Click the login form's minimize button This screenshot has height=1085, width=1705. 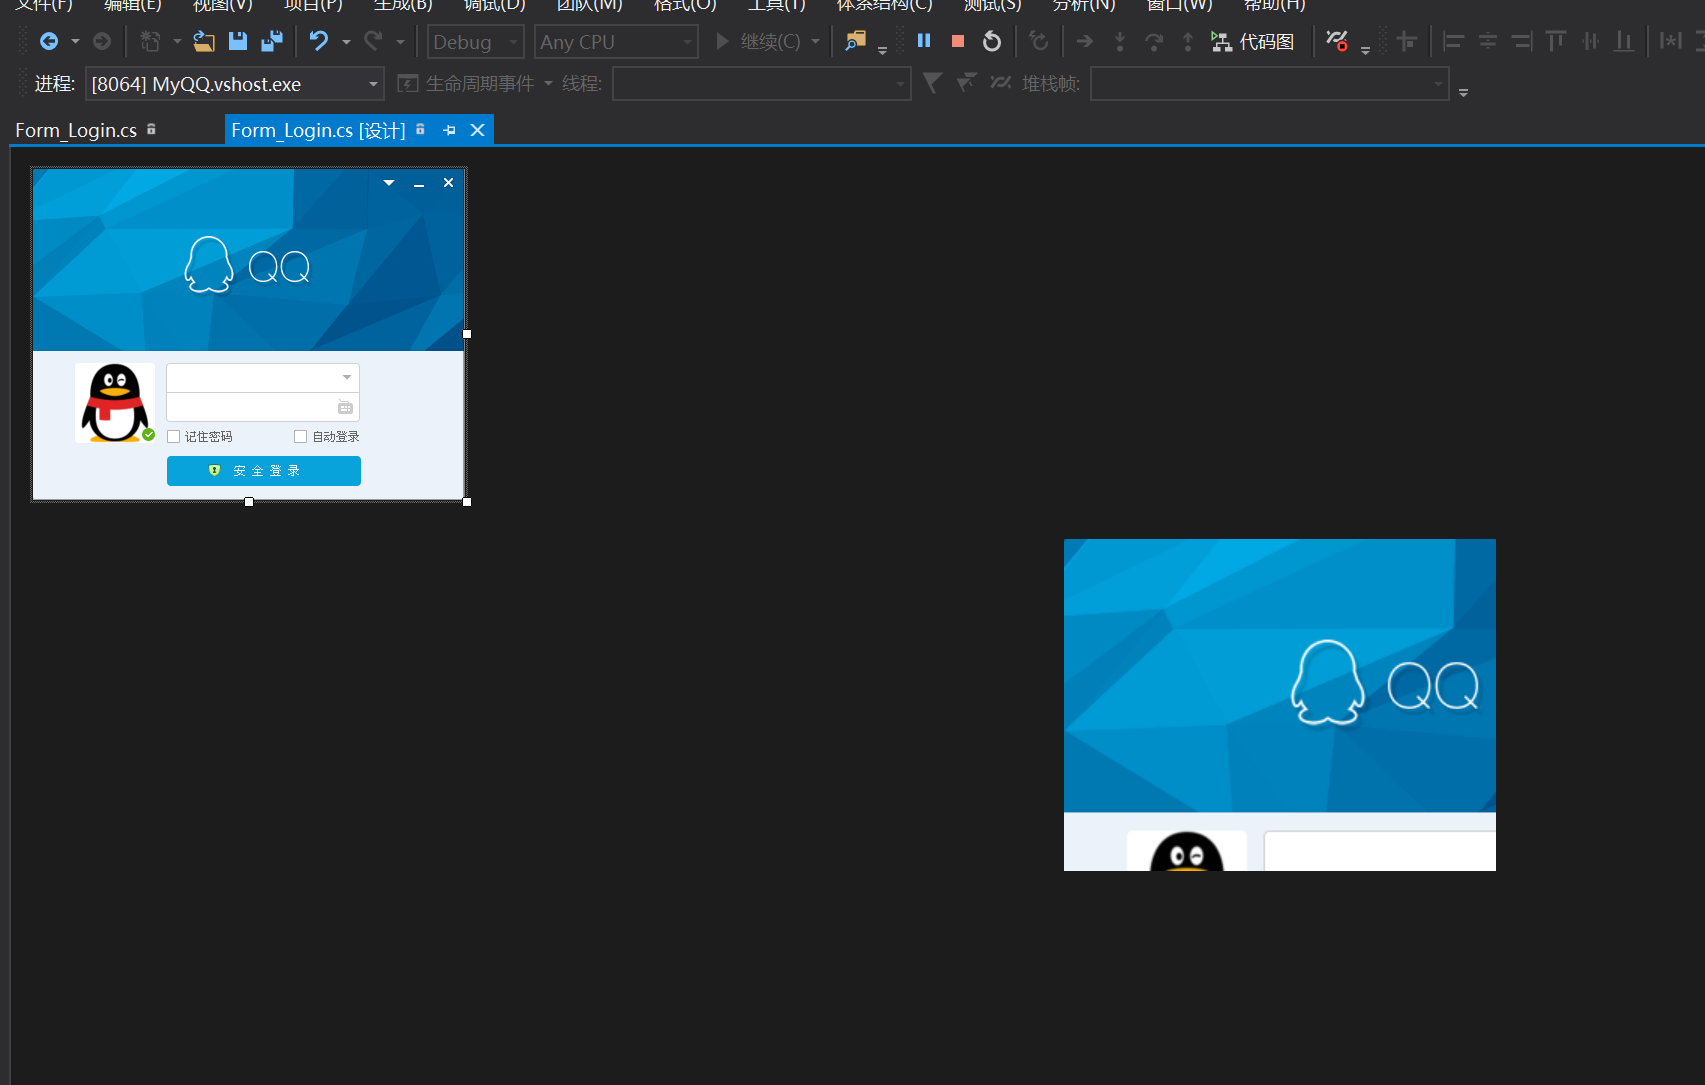pyautogui.click(x=419, y=183)
